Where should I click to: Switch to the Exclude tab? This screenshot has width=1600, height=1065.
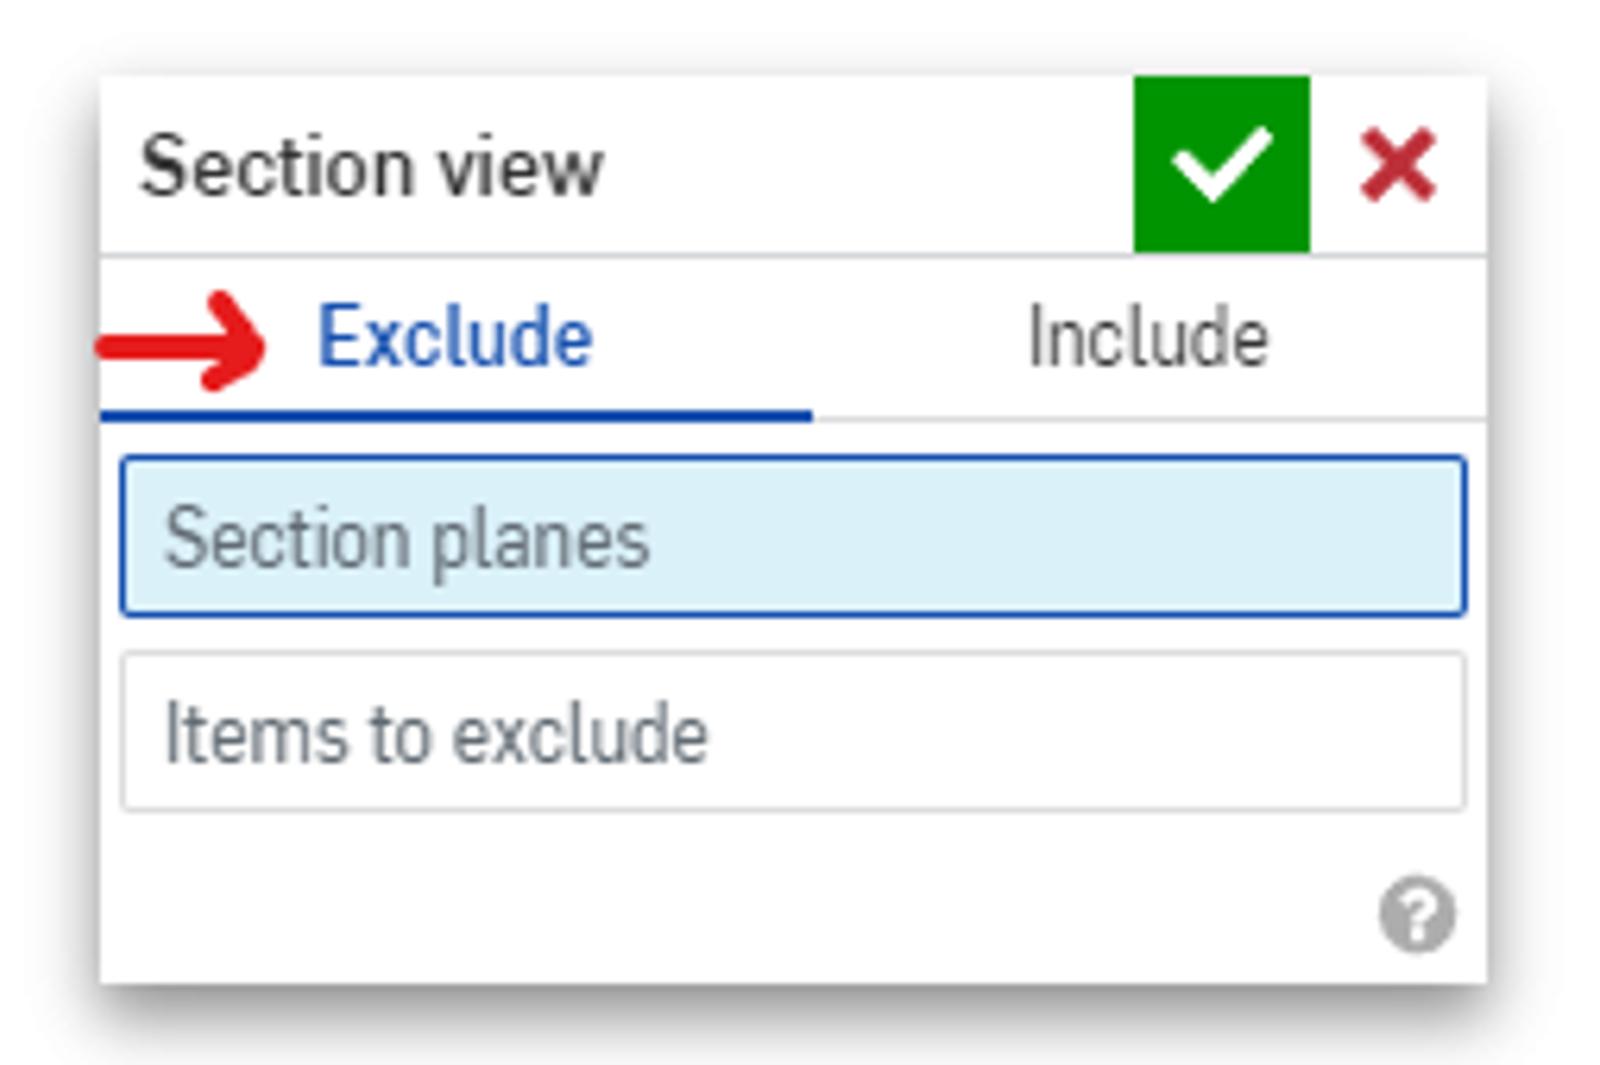tap(455, 338)
